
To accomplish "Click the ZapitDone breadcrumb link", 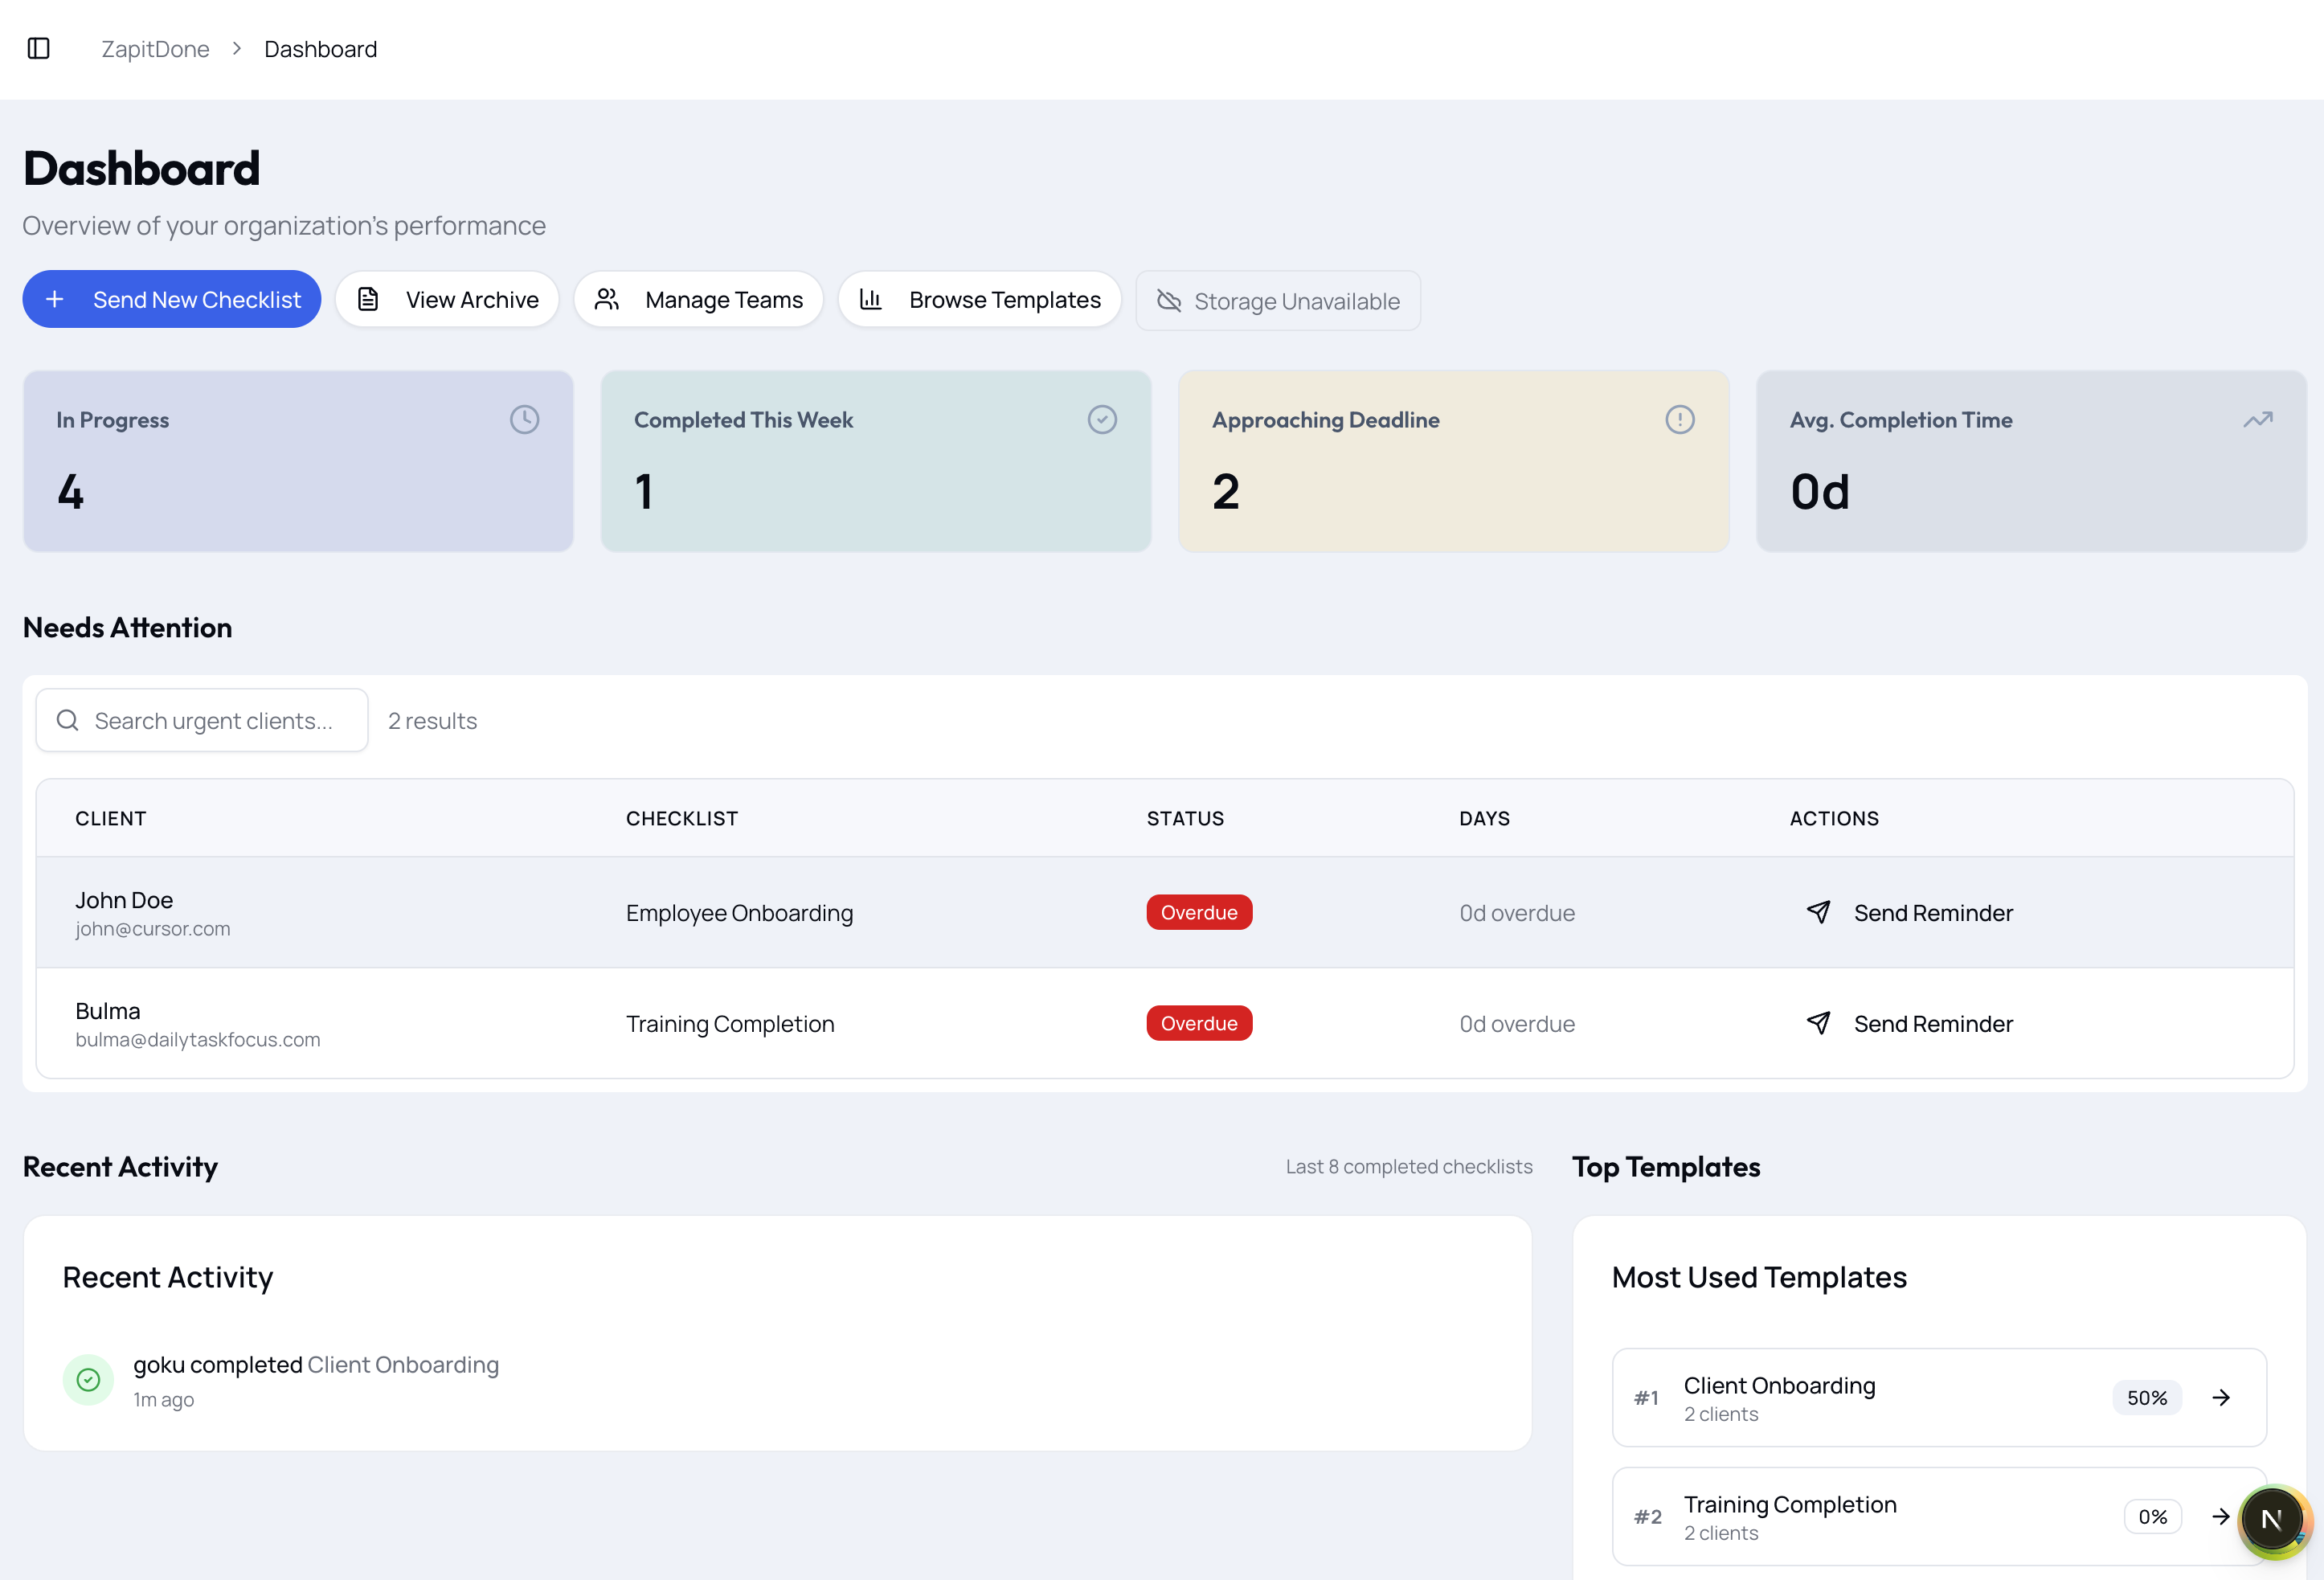I will [x=155, y=49].
